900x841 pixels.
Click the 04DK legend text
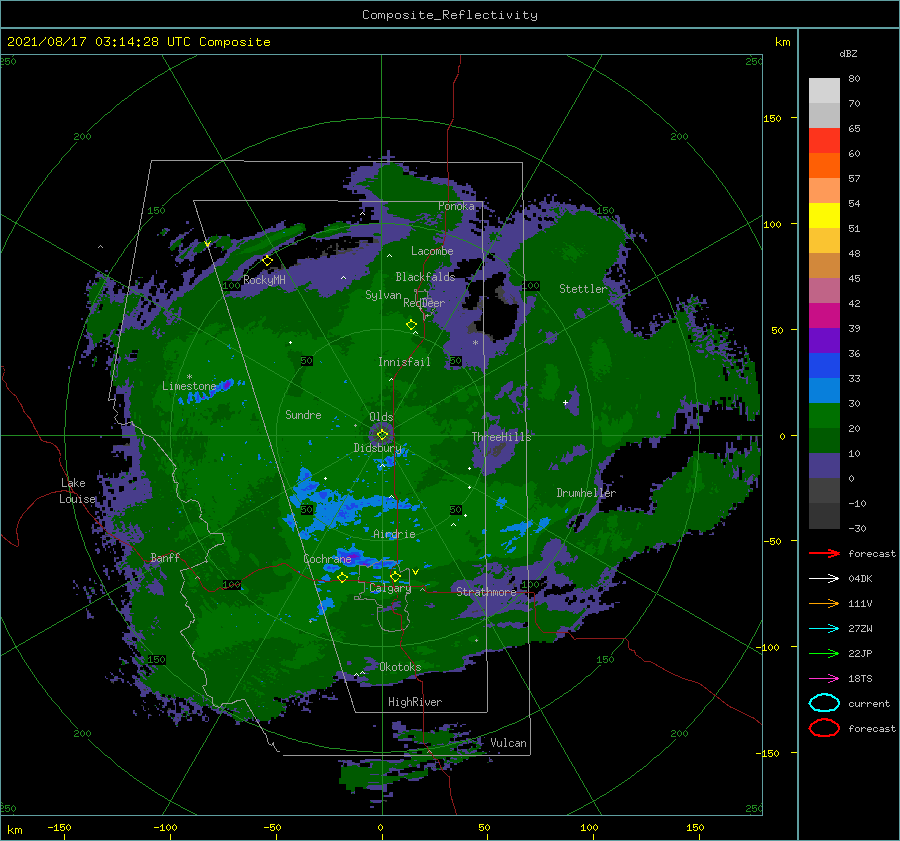[x=860, y=579]
